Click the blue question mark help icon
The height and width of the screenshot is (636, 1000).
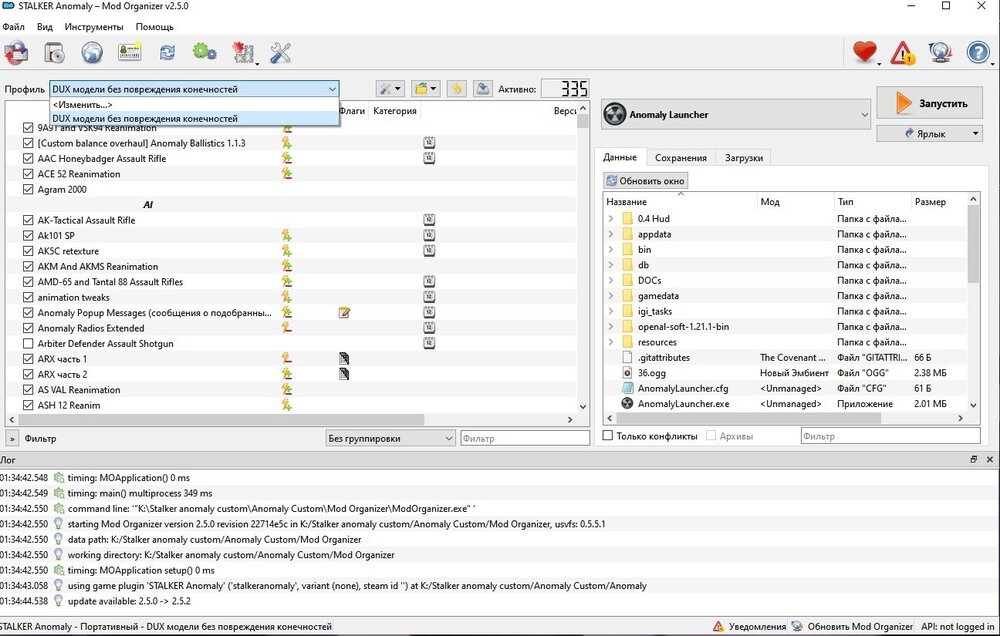[x=977, y=52]
